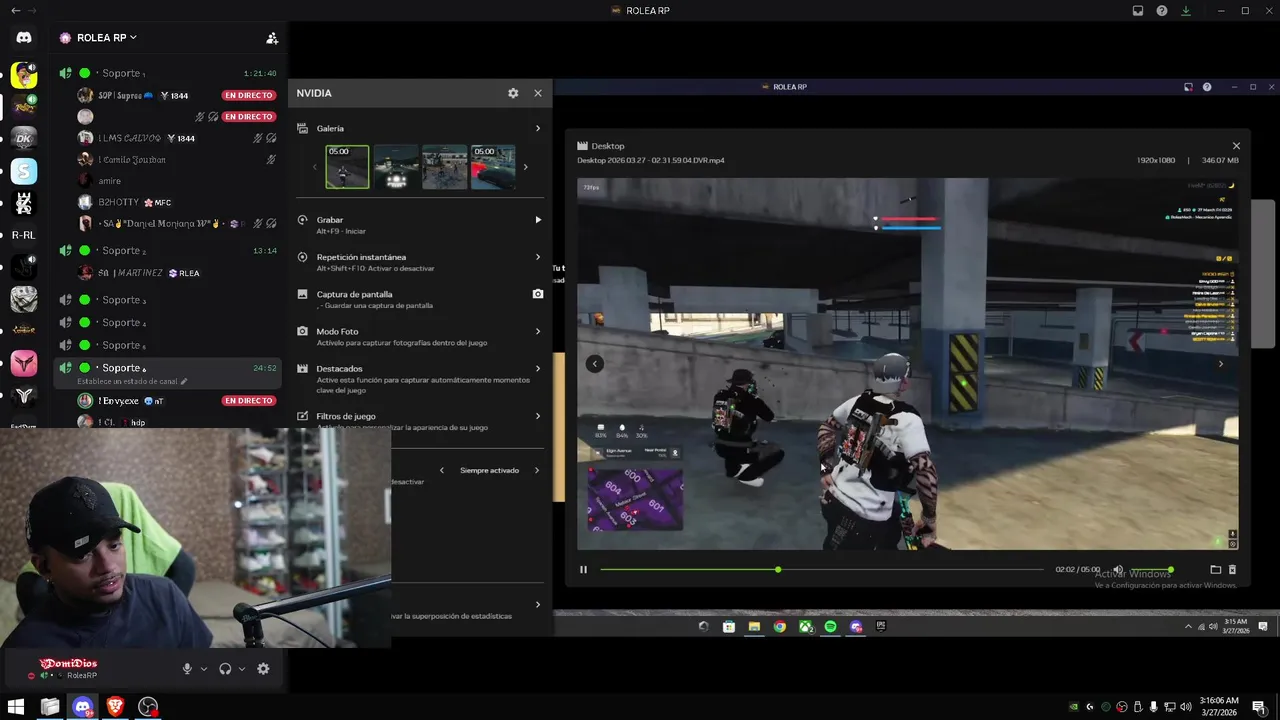The height and width of the screenshot is (720, 1280).
Task: Switch Siempre activado to previous option
Action: coord(442,470)
